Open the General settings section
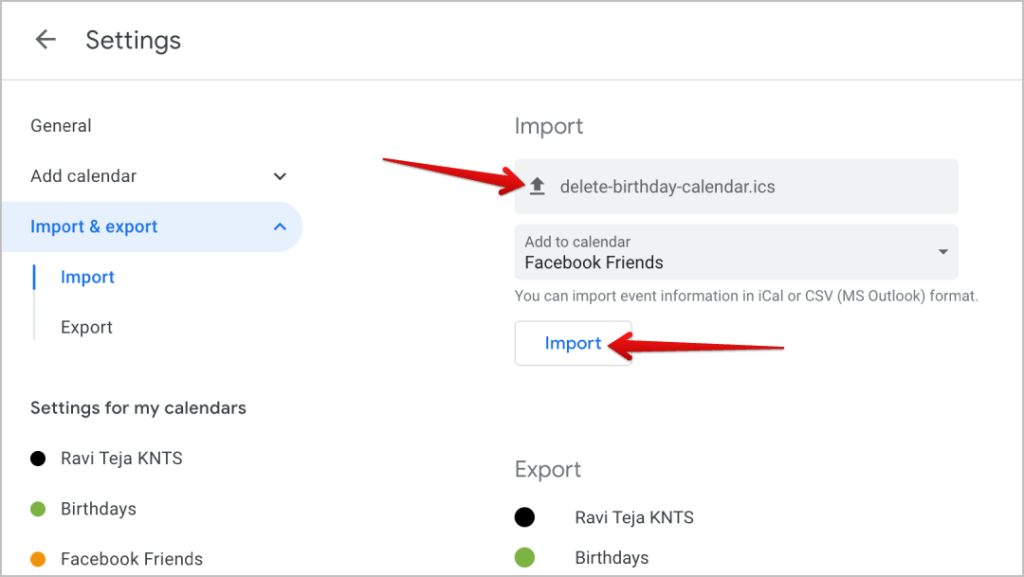This screenshot has width=1024, height=577. click(61, 125)
